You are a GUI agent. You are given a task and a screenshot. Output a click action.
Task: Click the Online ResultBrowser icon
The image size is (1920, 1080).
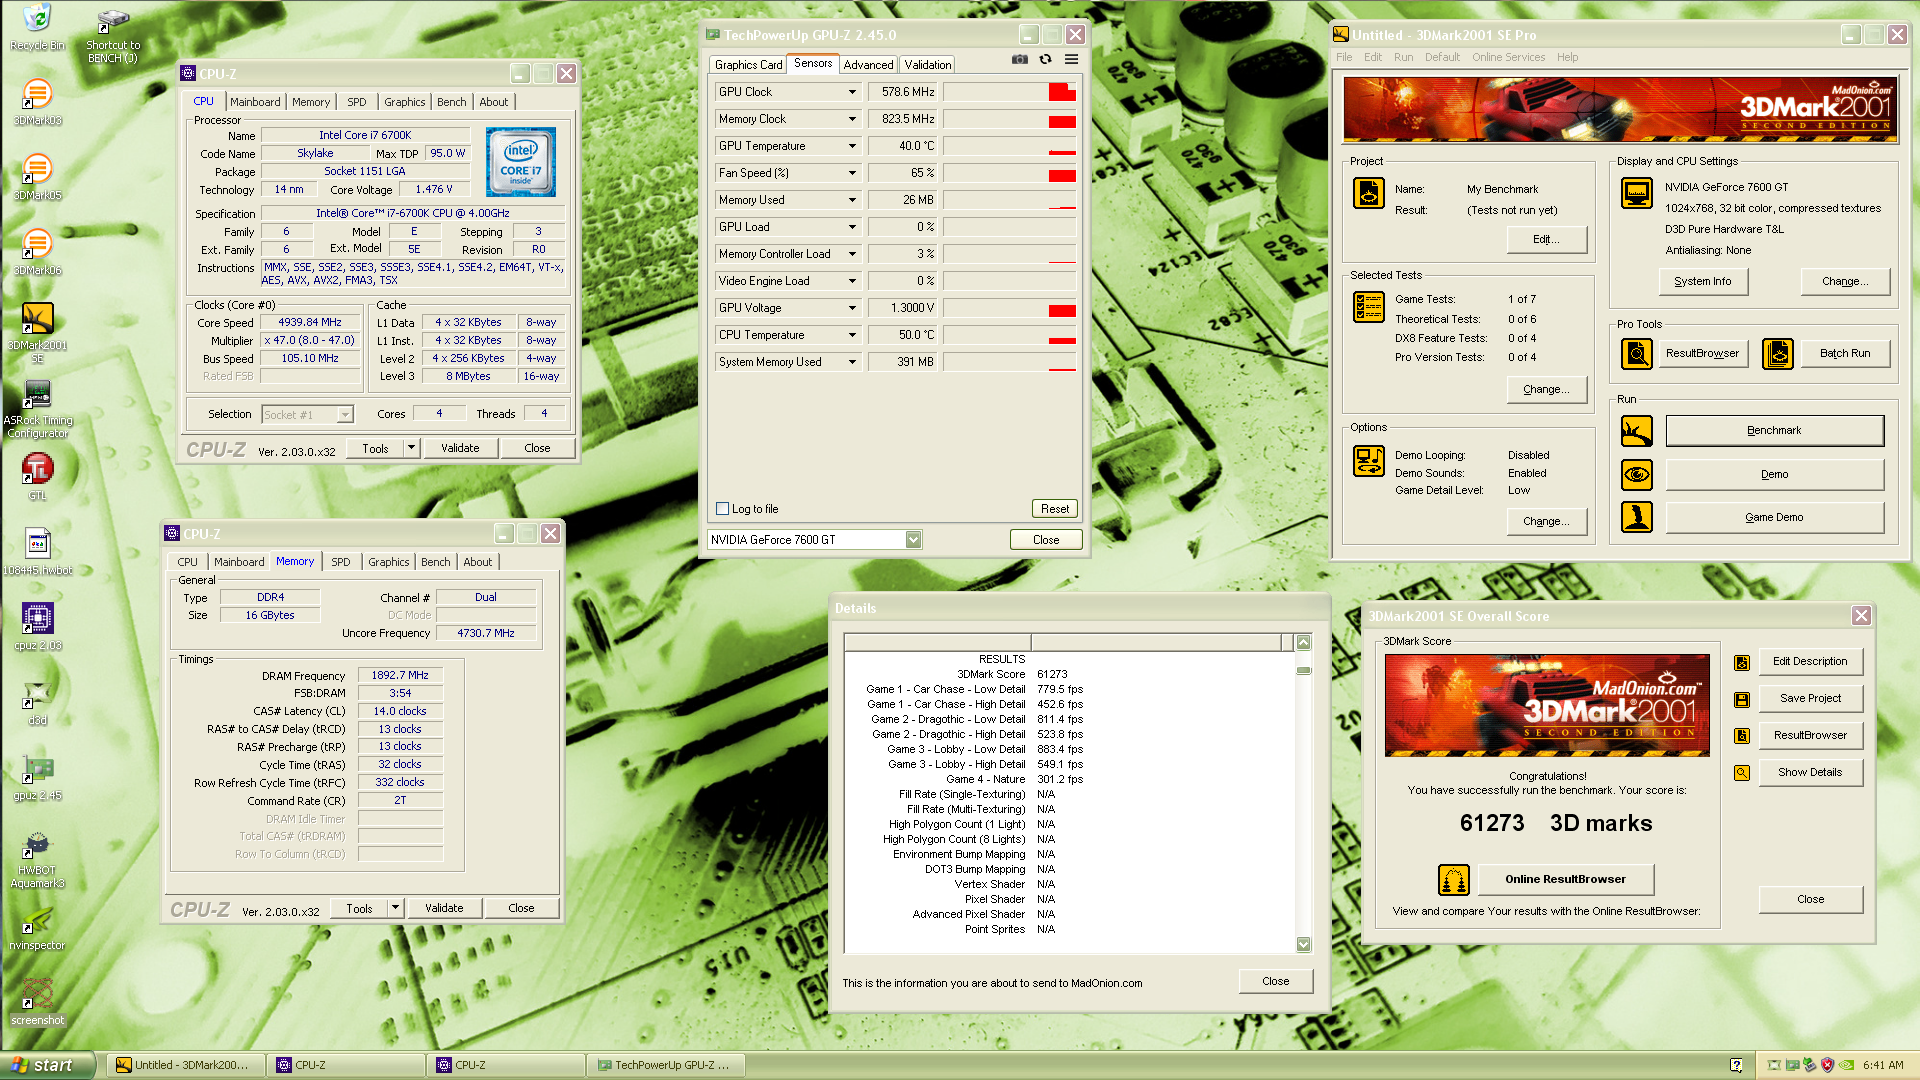coord(1453,880)
